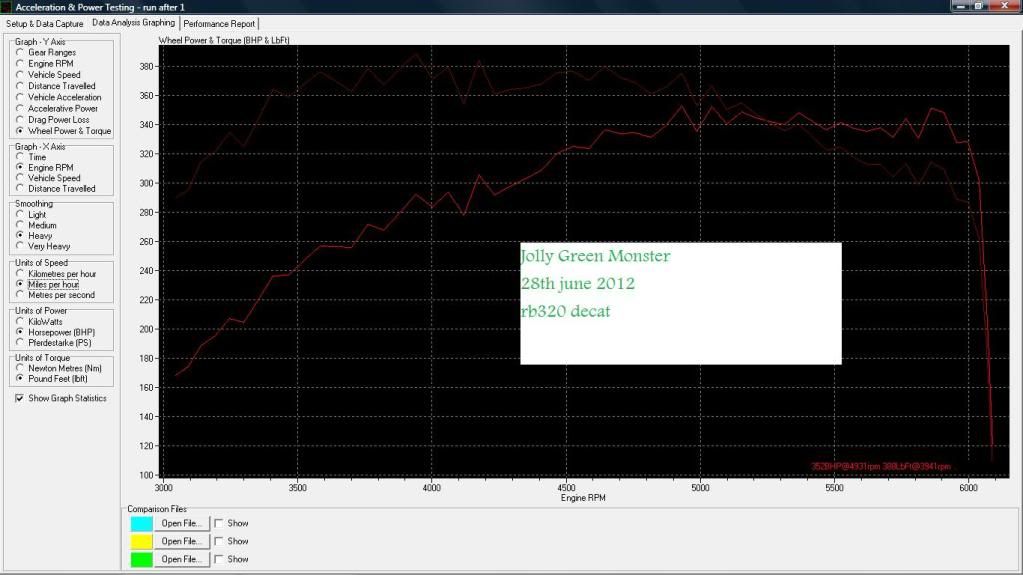This screenshot has height=575, width=1023.
Task: Switch to Setup & Data Capture tab
Action: [45, 23]
